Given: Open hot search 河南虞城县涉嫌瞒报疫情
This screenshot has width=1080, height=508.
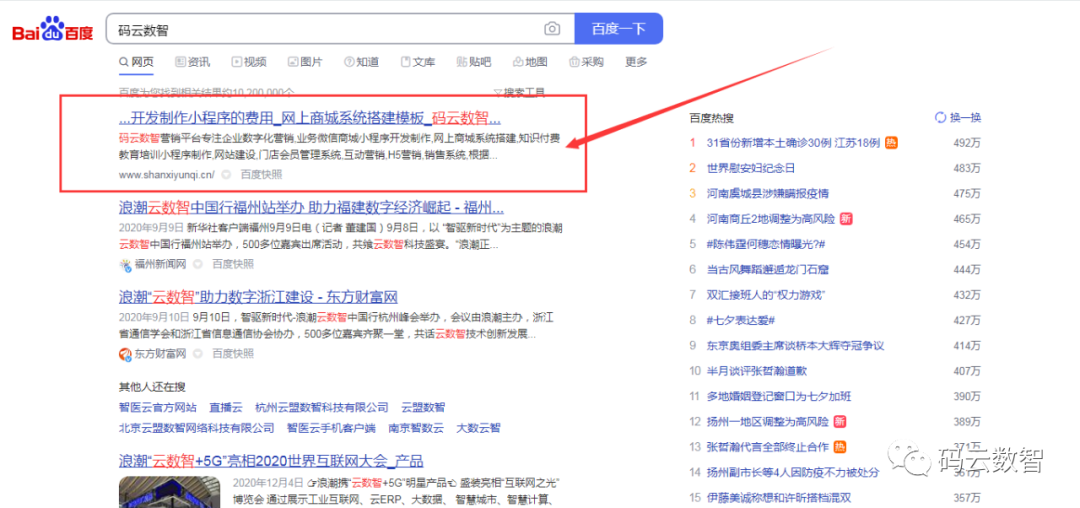Looking at the screenshot, I should point(768,193).
